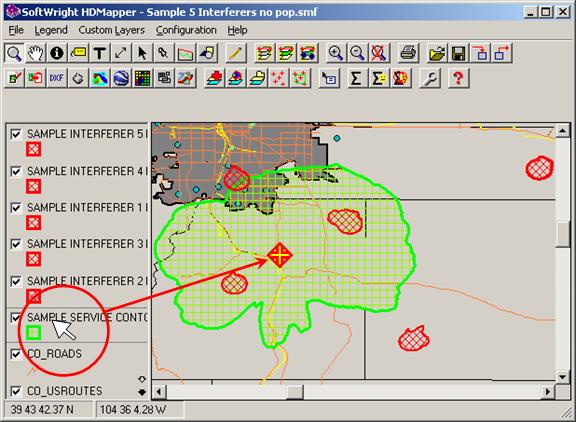
Task: Select the diagonal double-arrow measure tool
Action: pos(120,53)
